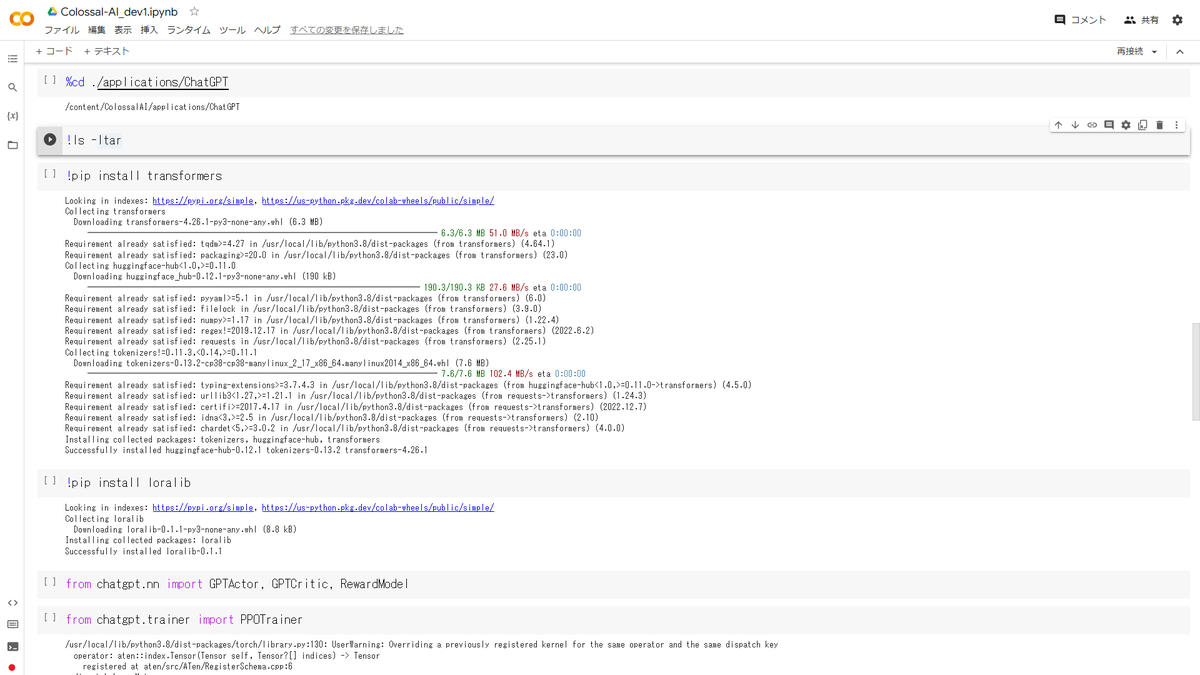Move the selected cell up
The image size is (1200, 675).
(x=1058, y=125)
